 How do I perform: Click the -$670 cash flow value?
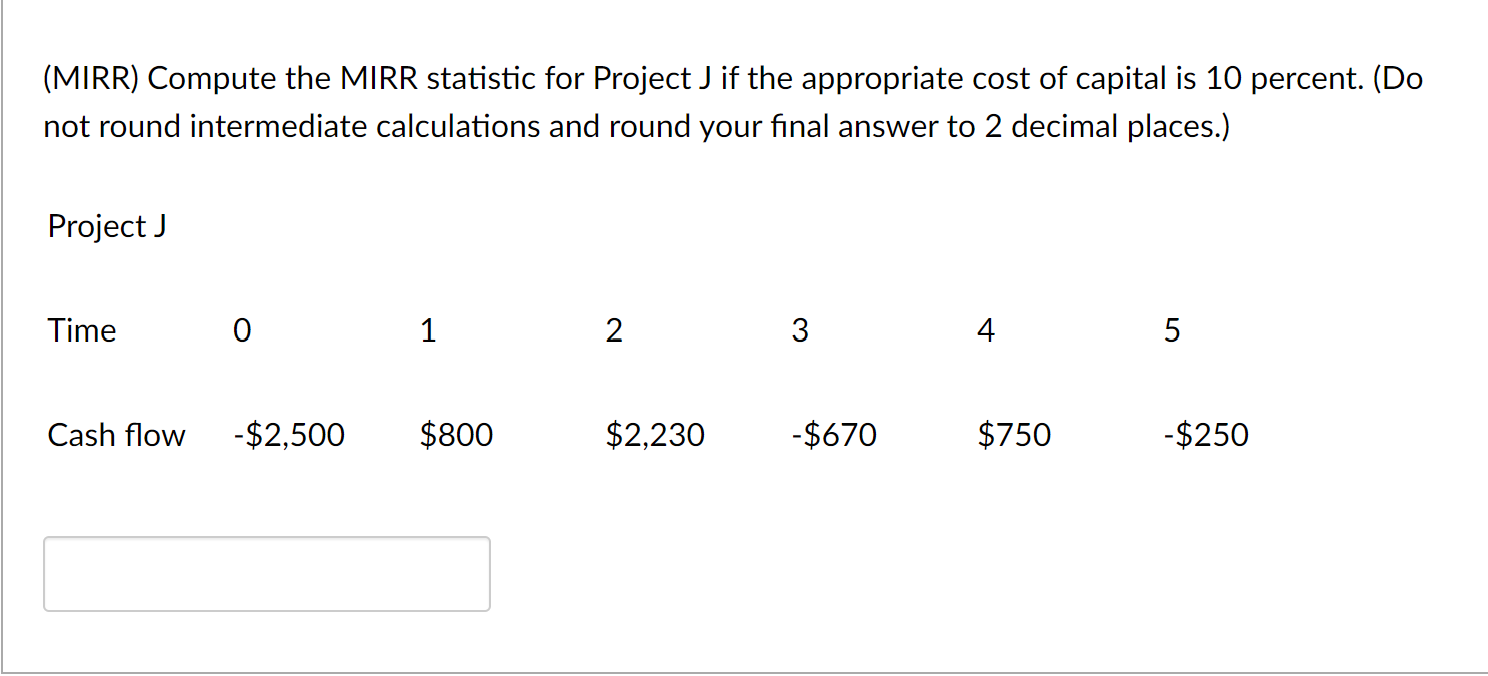click(832, 435)
